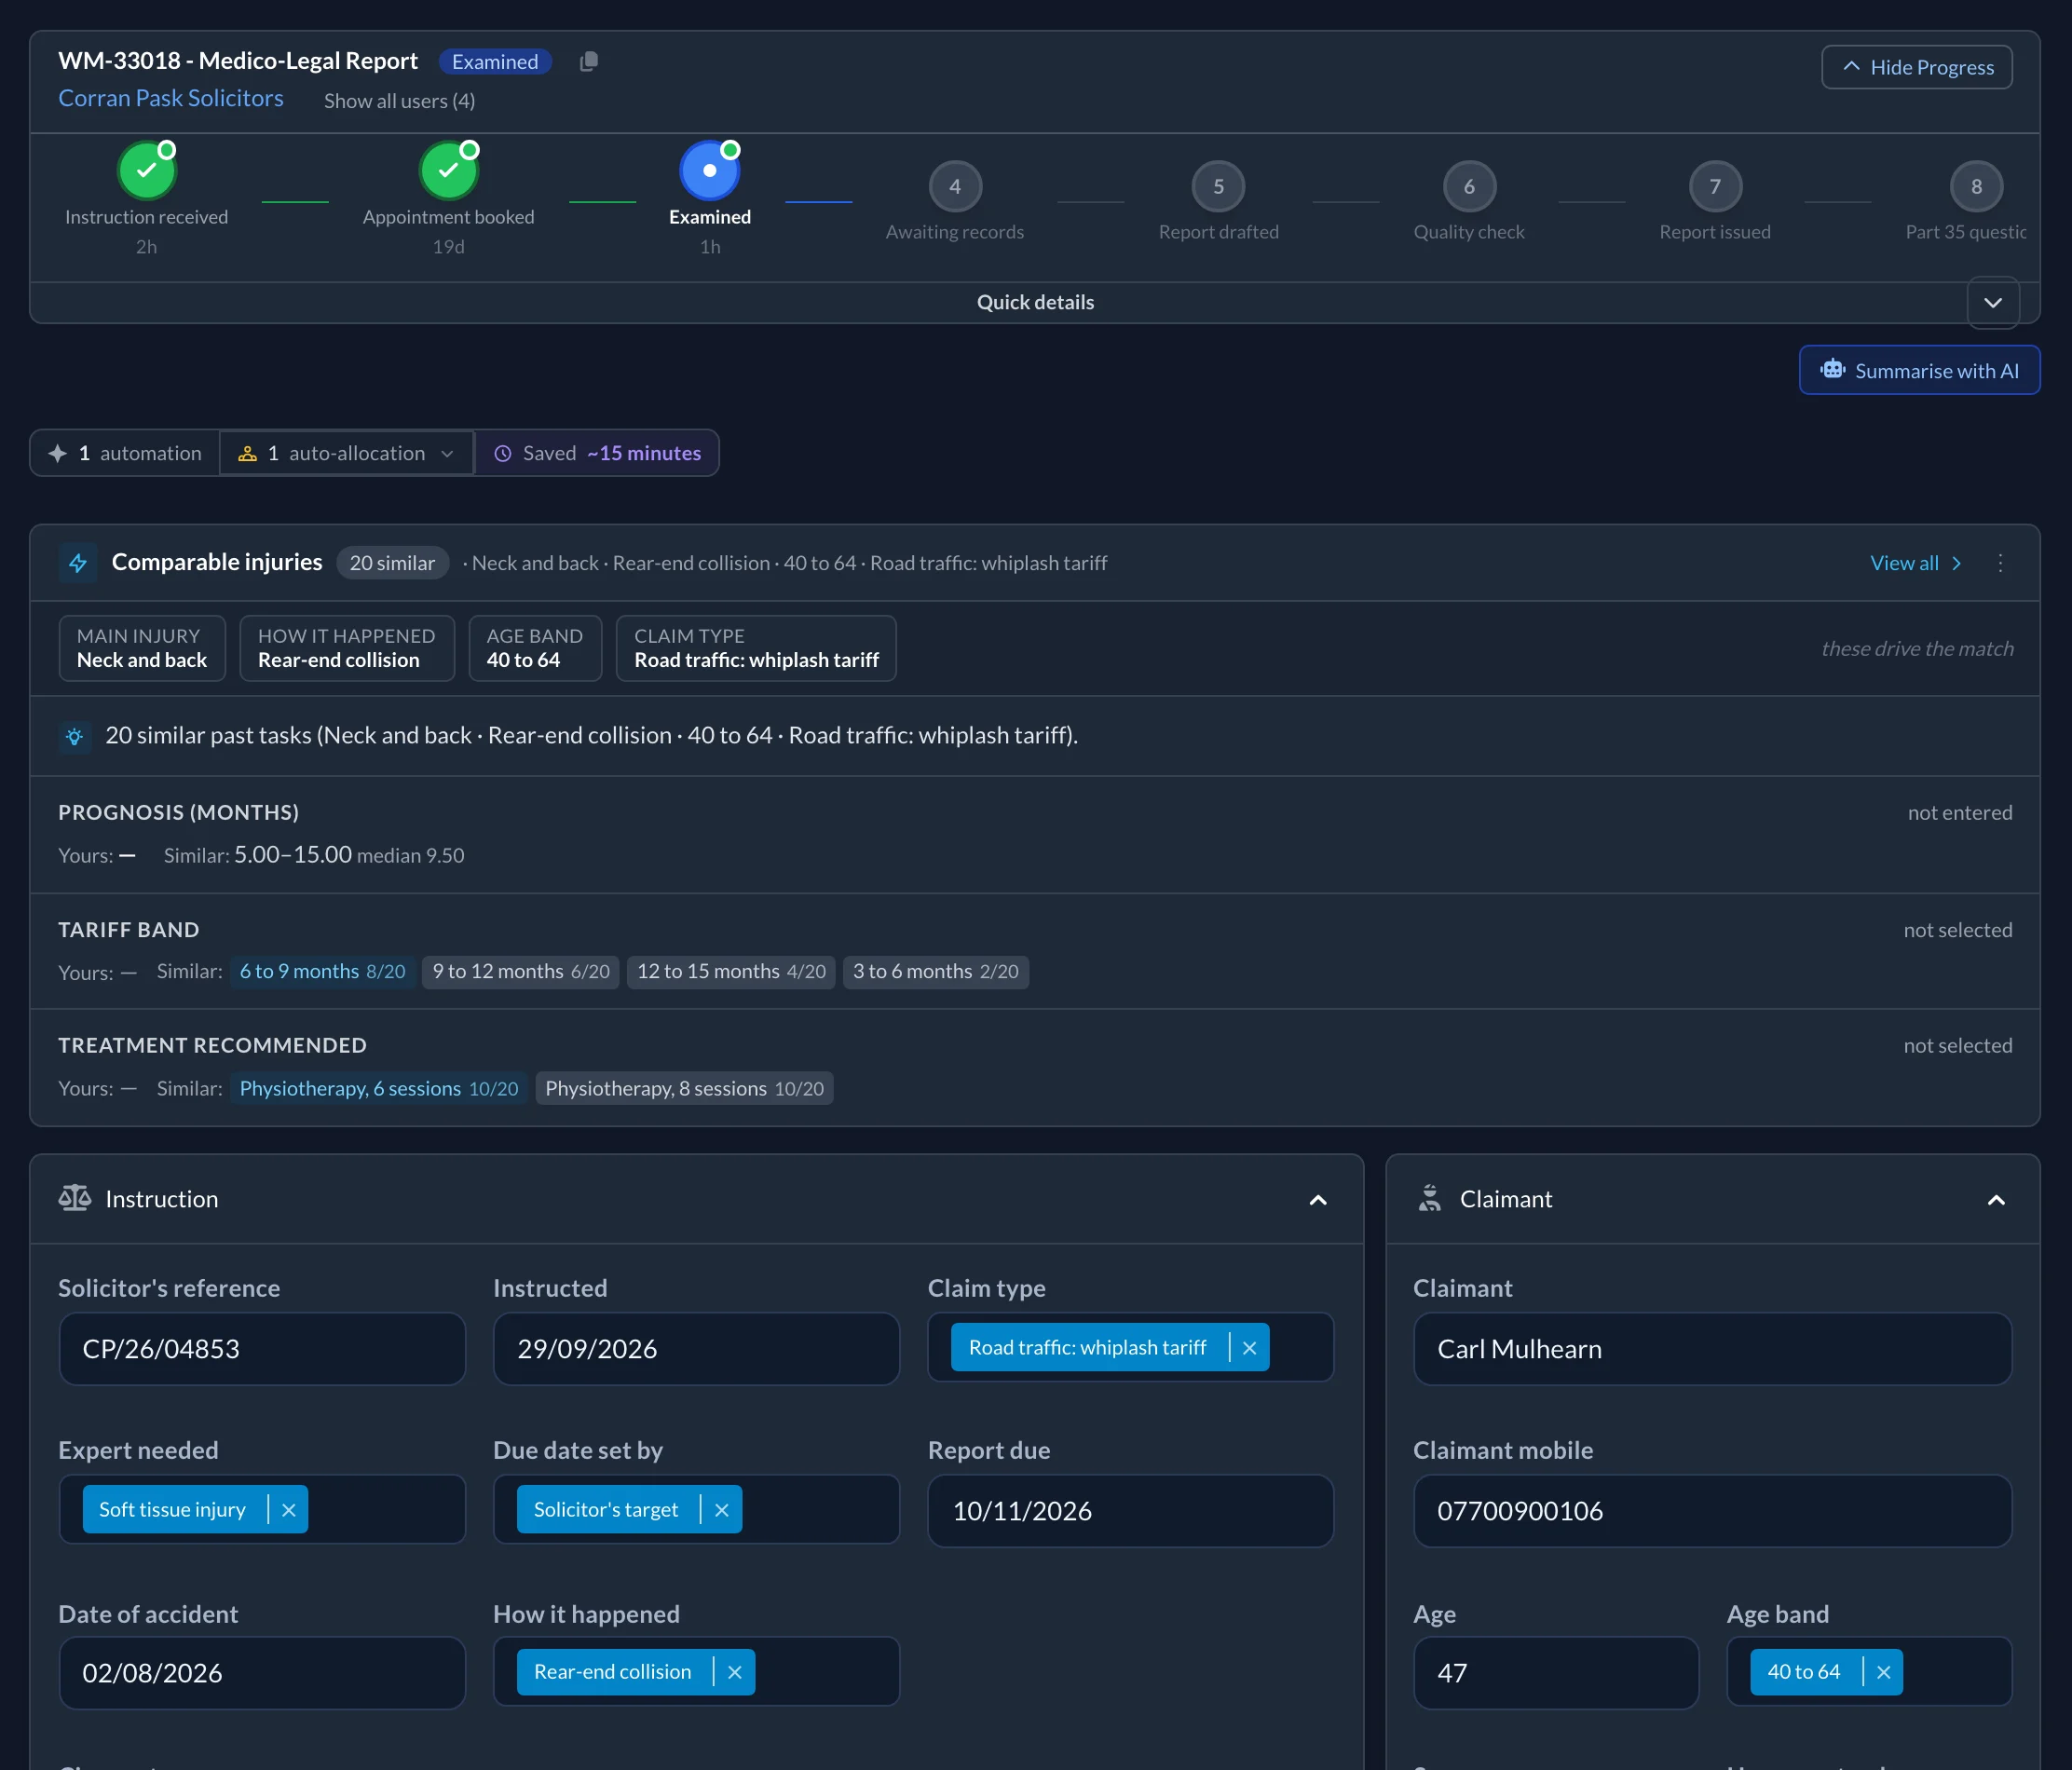The height and width of the screenshot is (1770, 2072).
Task: Open Corran Pask Solicitors link
Action: (x=171, y=98)
